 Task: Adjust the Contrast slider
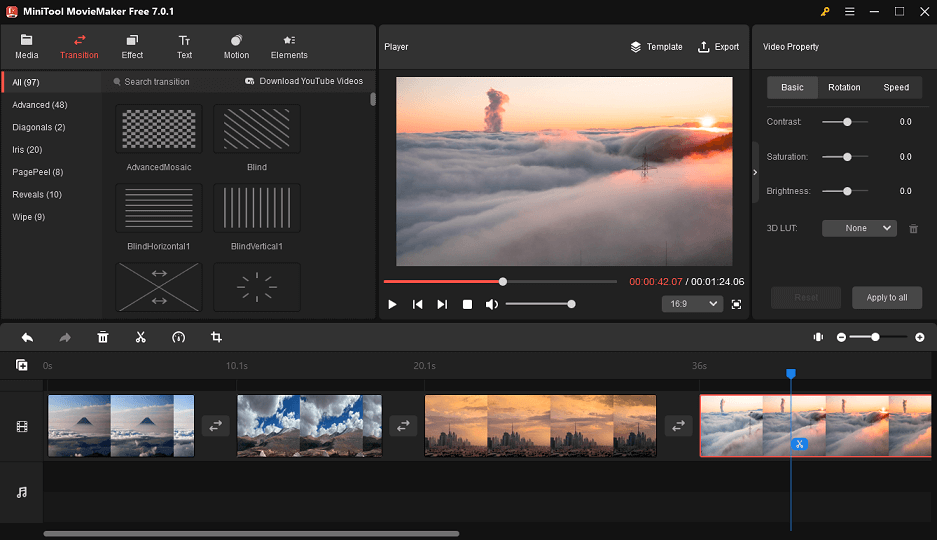click(x=845, y=122)
